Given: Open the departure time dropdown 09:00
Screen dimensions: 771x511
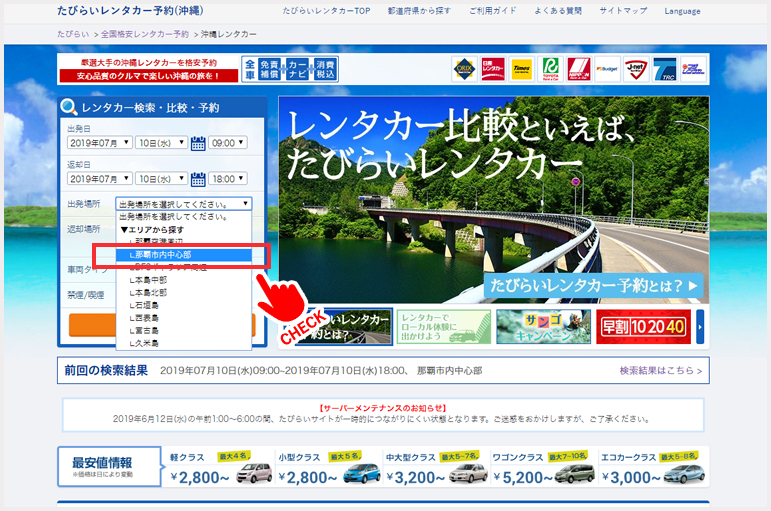Looking at the screenshot, I should [228, 143].
